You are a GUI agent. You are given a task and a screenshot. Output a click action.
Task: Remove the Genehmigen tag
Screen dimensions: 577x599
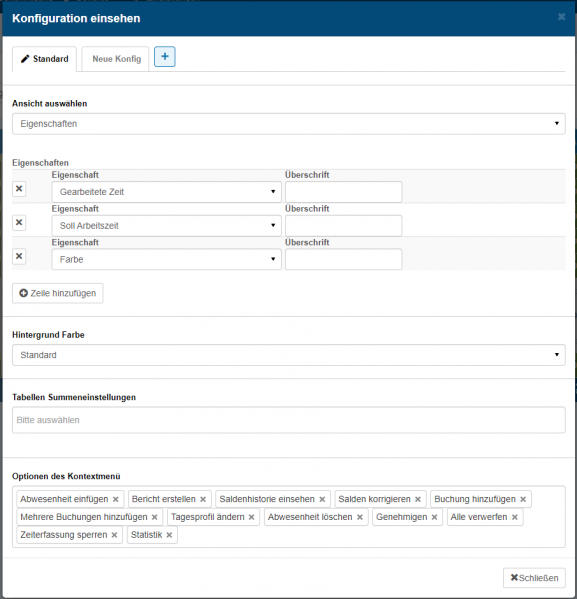[x=434, y=517]
